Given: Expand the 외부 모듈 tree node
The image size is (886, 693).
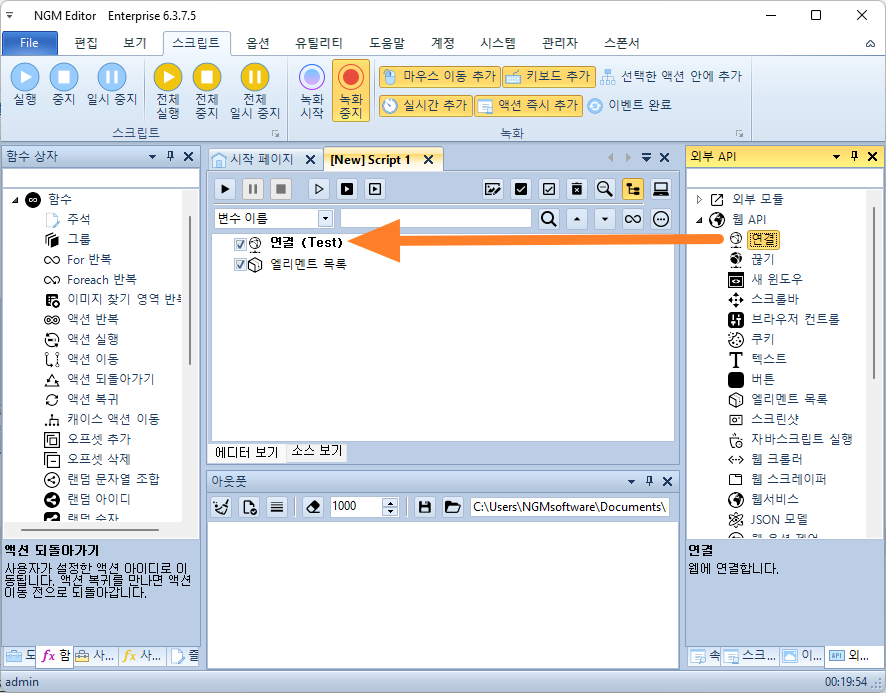Looking at the screenshot, I should 699,199.
